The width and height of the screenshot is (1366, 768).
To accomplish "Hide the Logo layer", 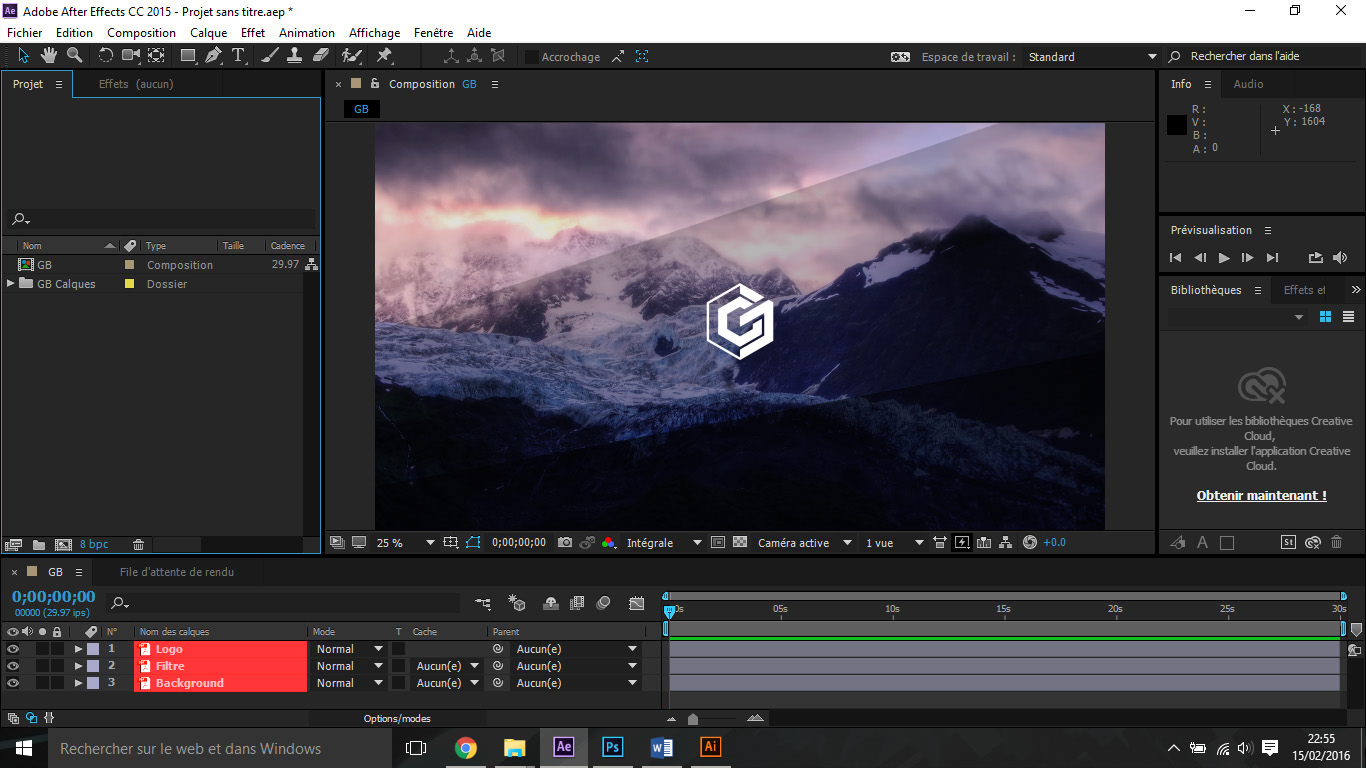I will [x=13, y=649].
